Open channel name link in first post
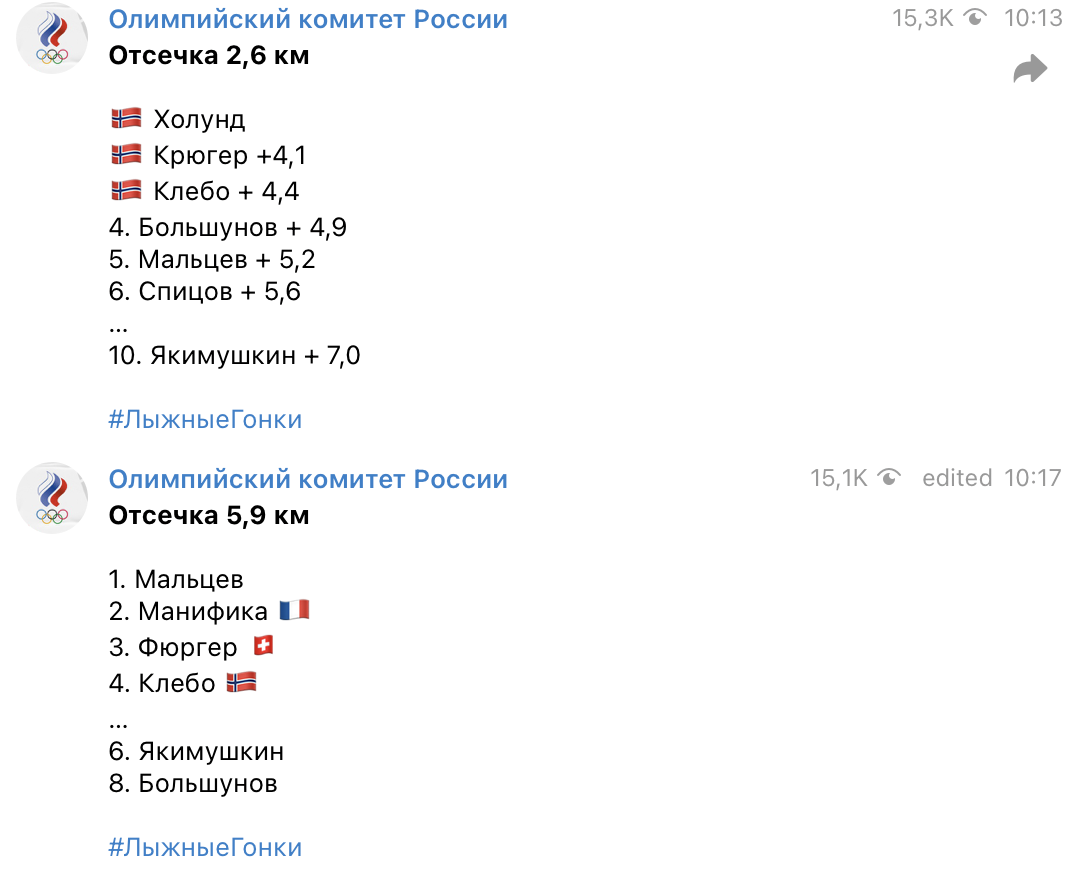This screenshot has width=1078, height=874. click(308, 19)
